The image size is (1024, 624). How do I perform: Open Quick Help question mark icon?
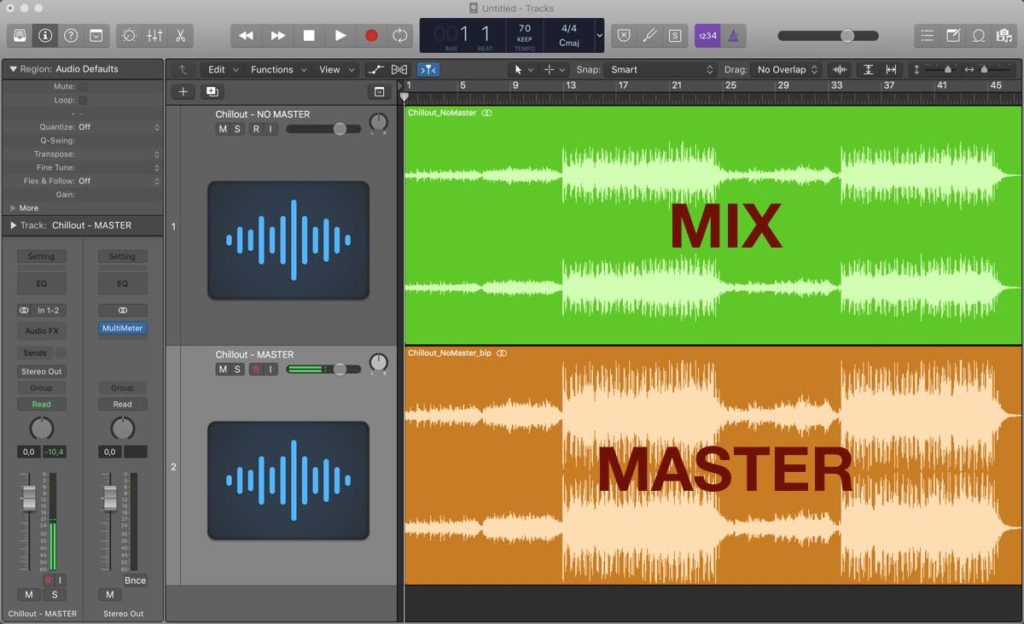pos(71,36)
